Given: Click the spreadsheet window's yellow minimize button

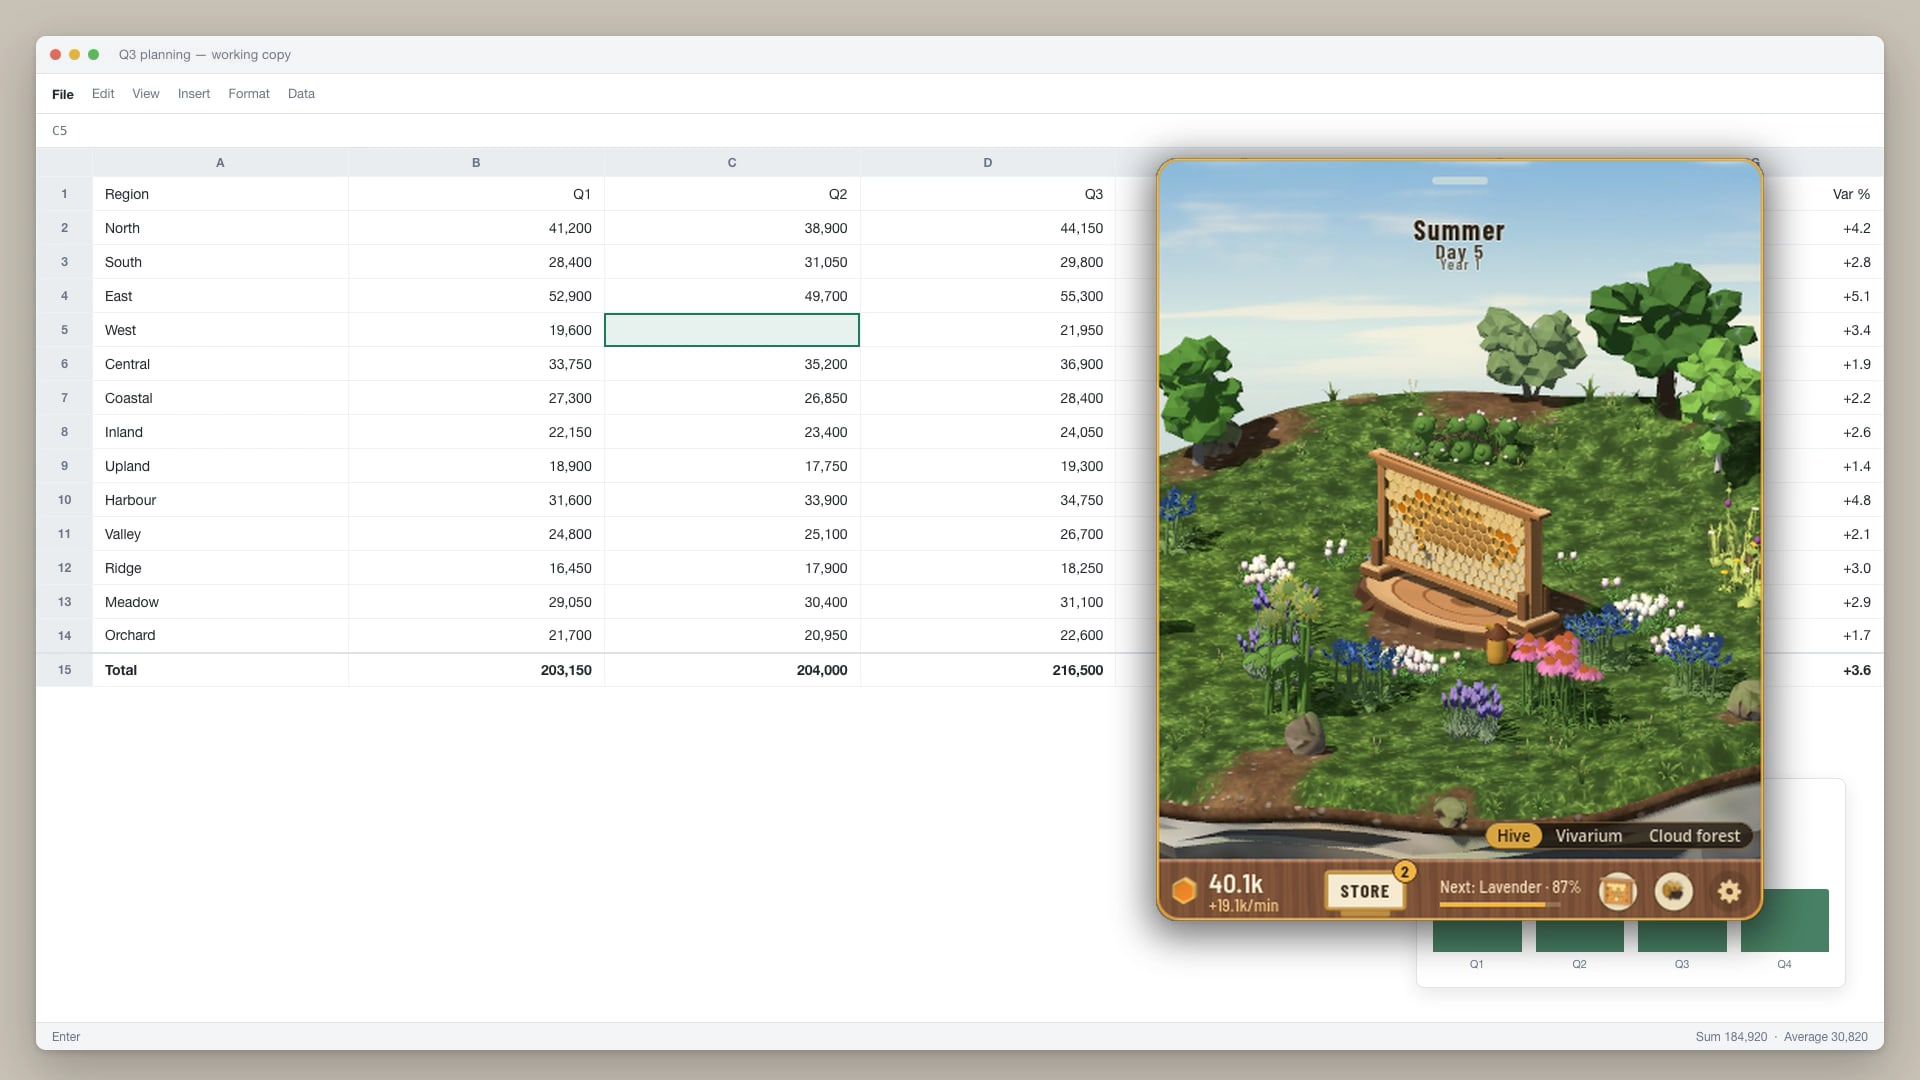Looking at the screenshot, I should click(x=74, y=54).
